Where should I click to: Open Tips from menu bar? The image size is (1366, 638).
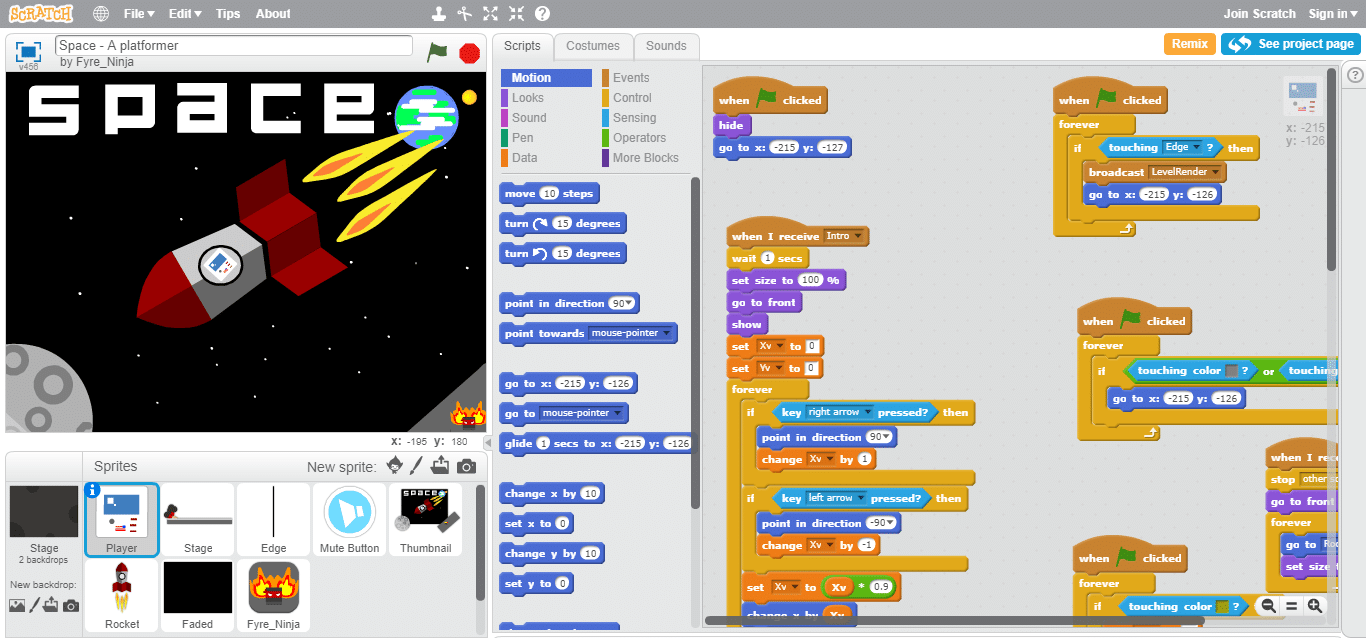point(228,14)
